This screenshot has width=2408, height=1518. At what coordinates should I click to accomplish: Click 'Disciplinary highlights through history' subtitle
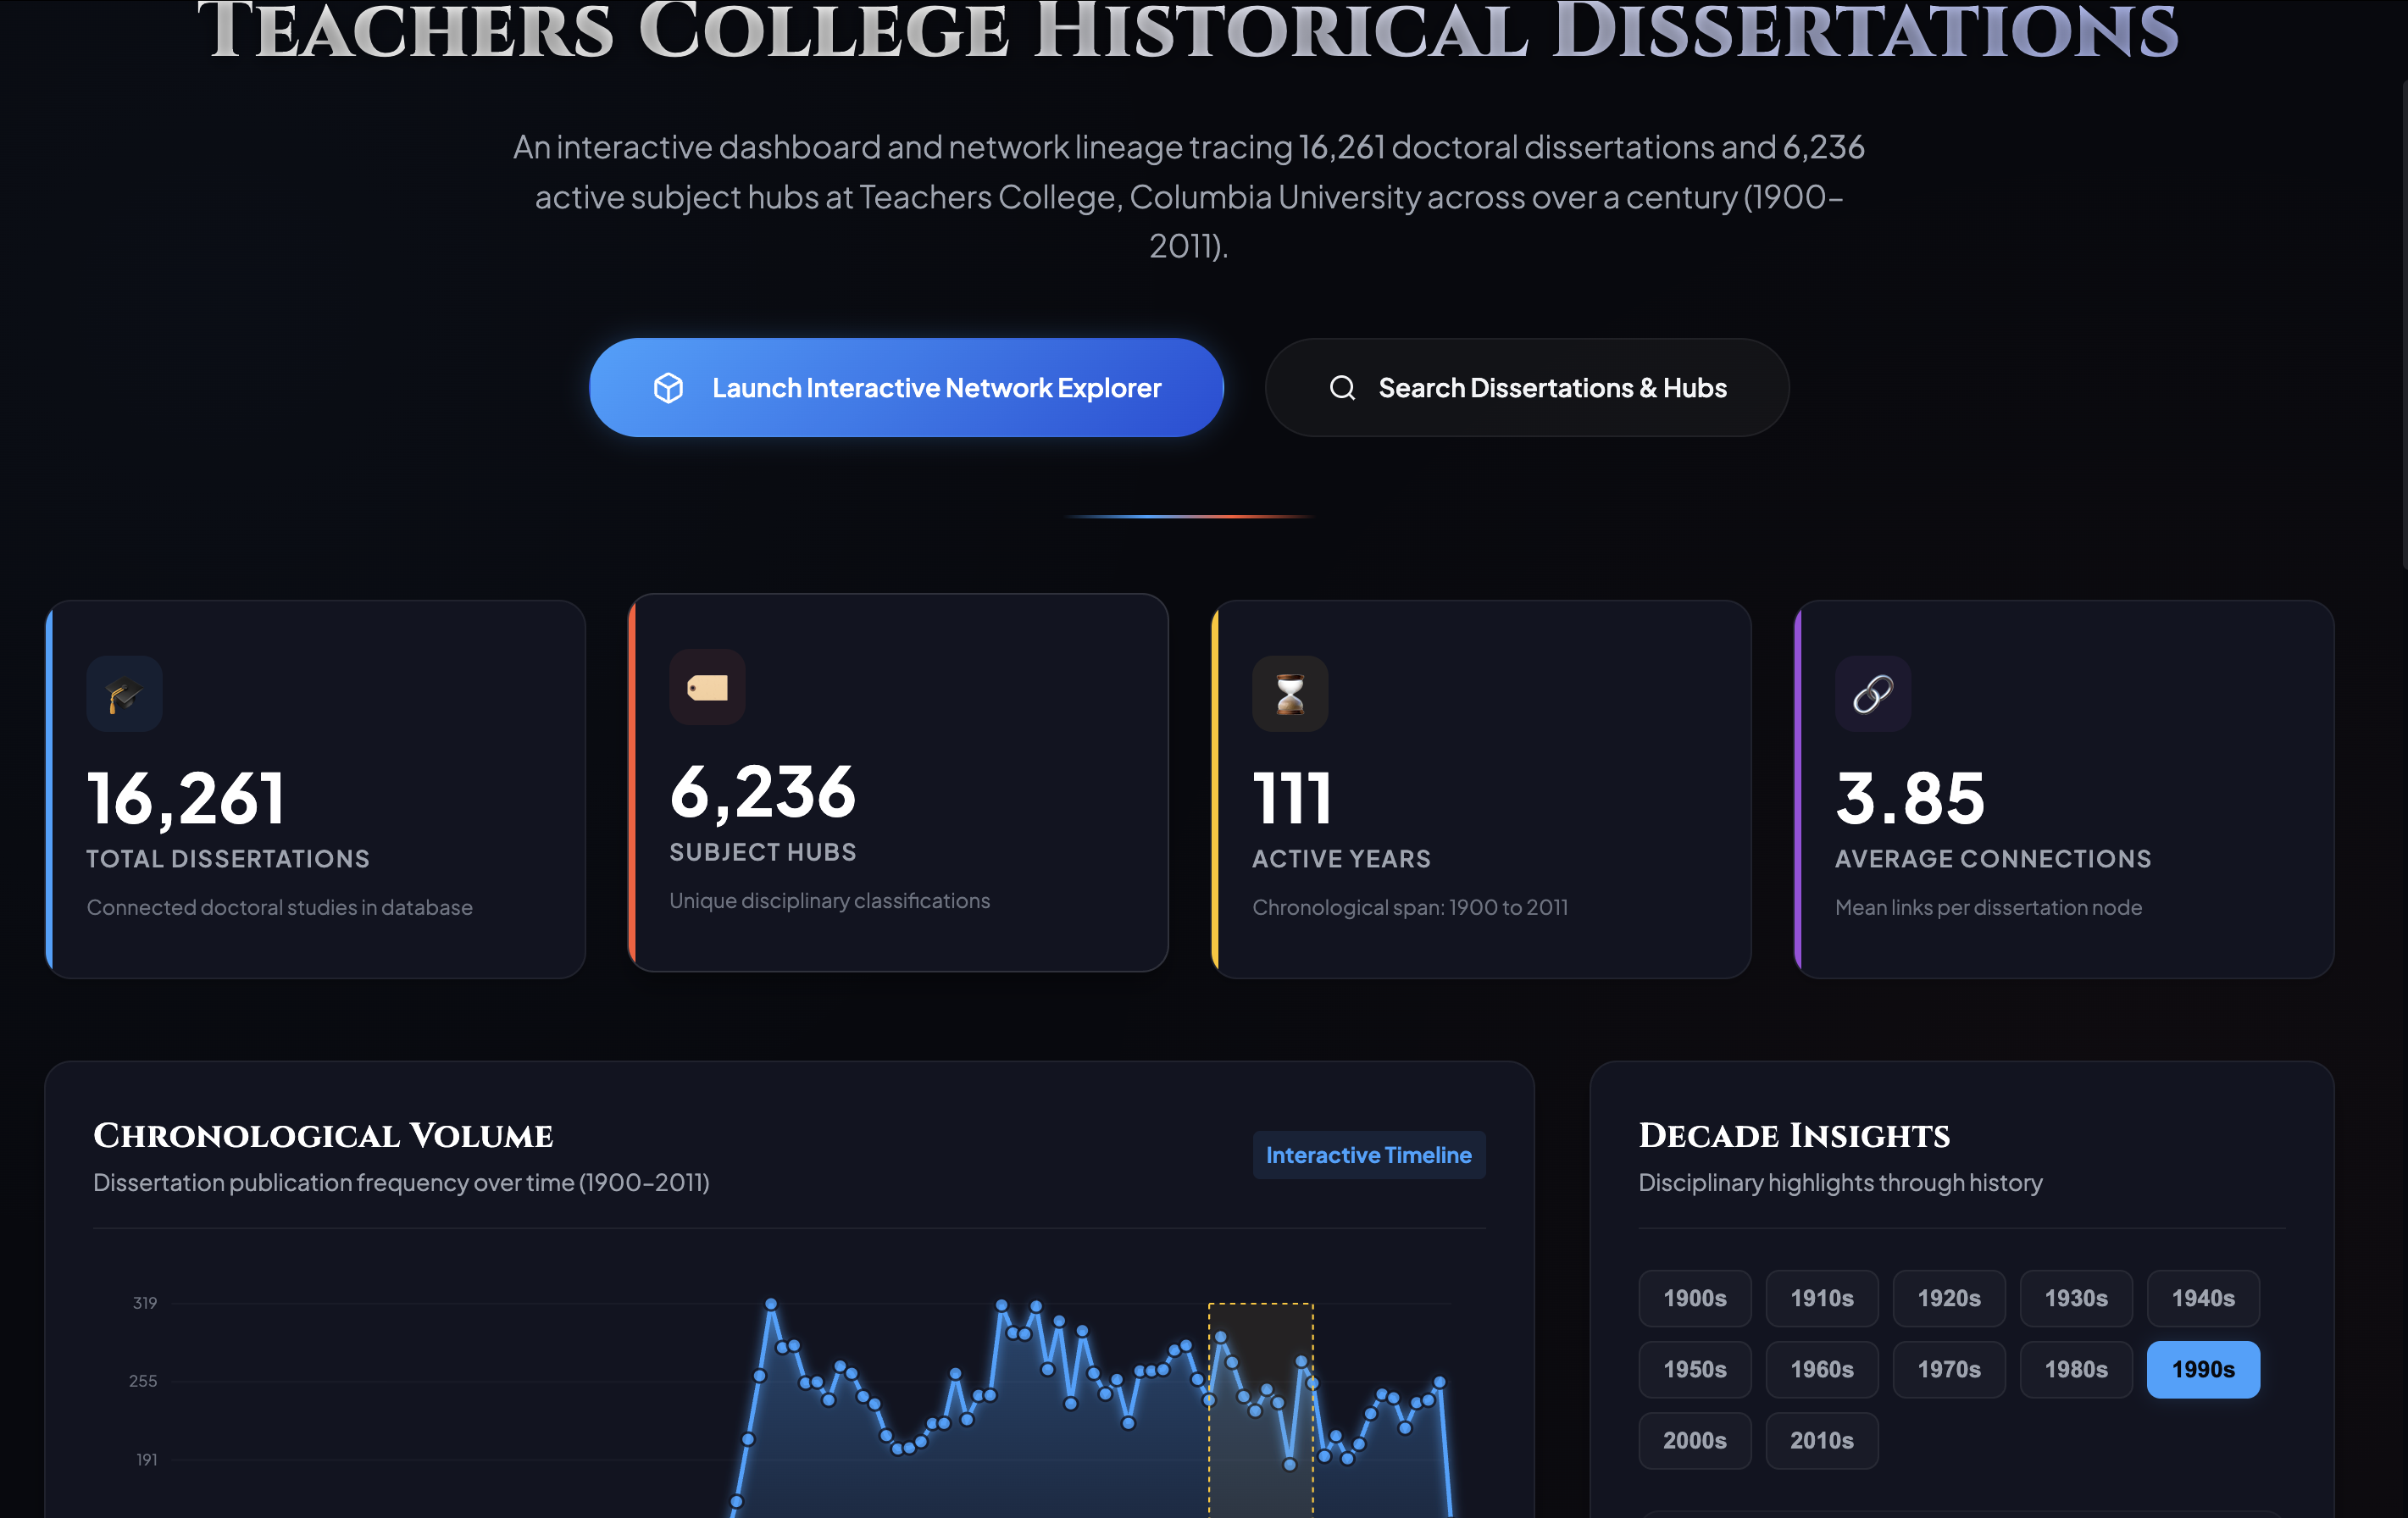coord(1840,1183)
